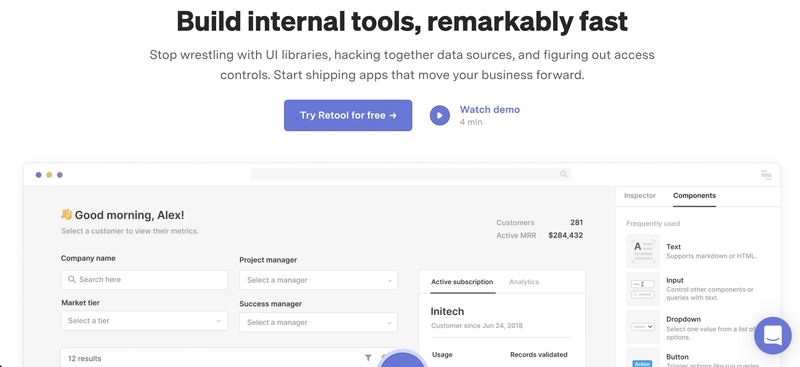Screen dimensions: 800x367
Task: Click the magnifier icon in top address bar
Action: click(563, 174)
